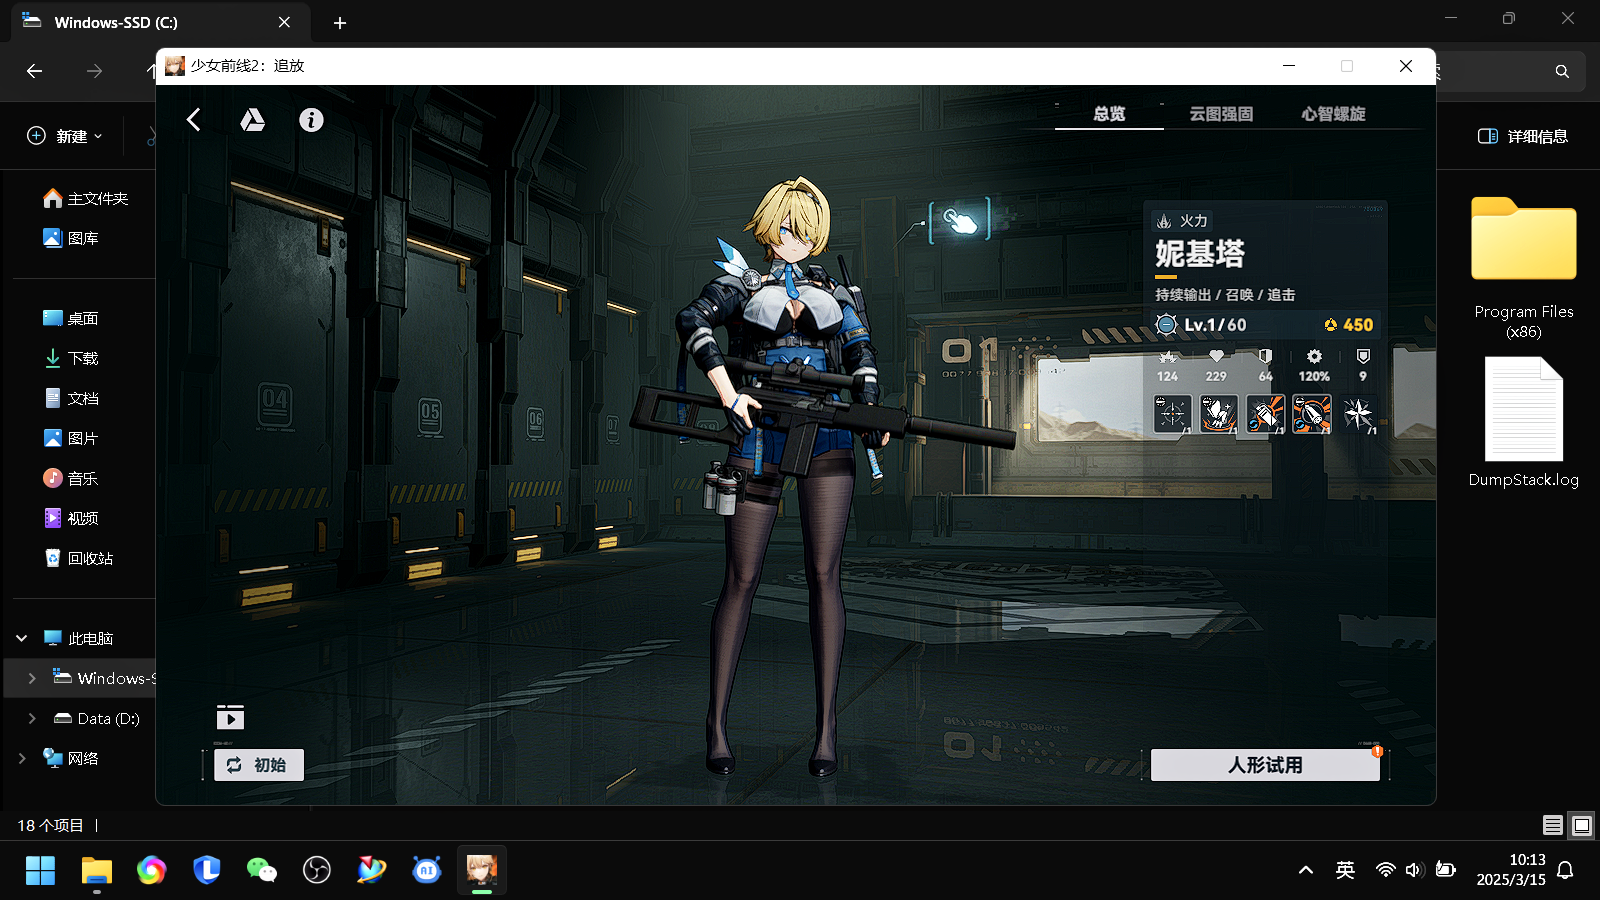Click the shield icon above 9
Image resolution: width=1600 pixels, height=900 pixels.
coord(1363,356)
